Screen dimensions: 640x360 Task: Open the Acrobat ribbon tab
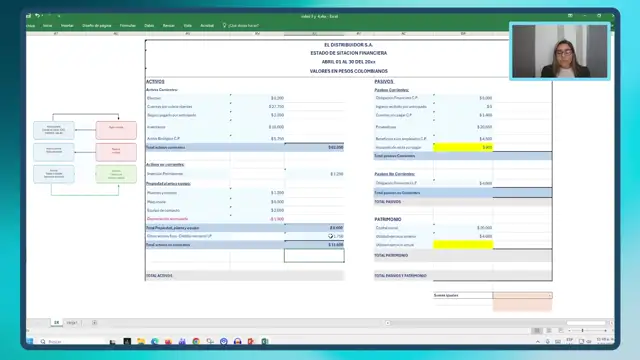click(207, 25)
